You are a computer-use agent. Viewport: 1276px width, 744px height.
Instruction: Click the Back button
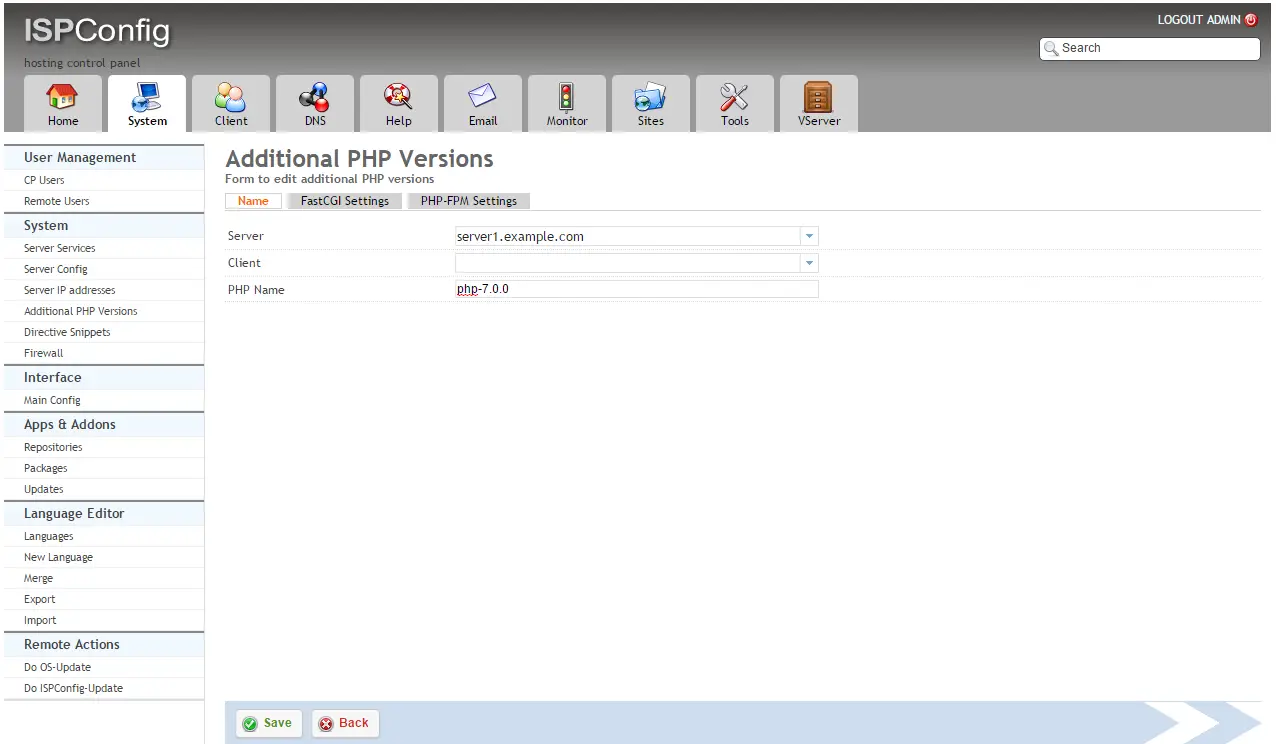345,724
